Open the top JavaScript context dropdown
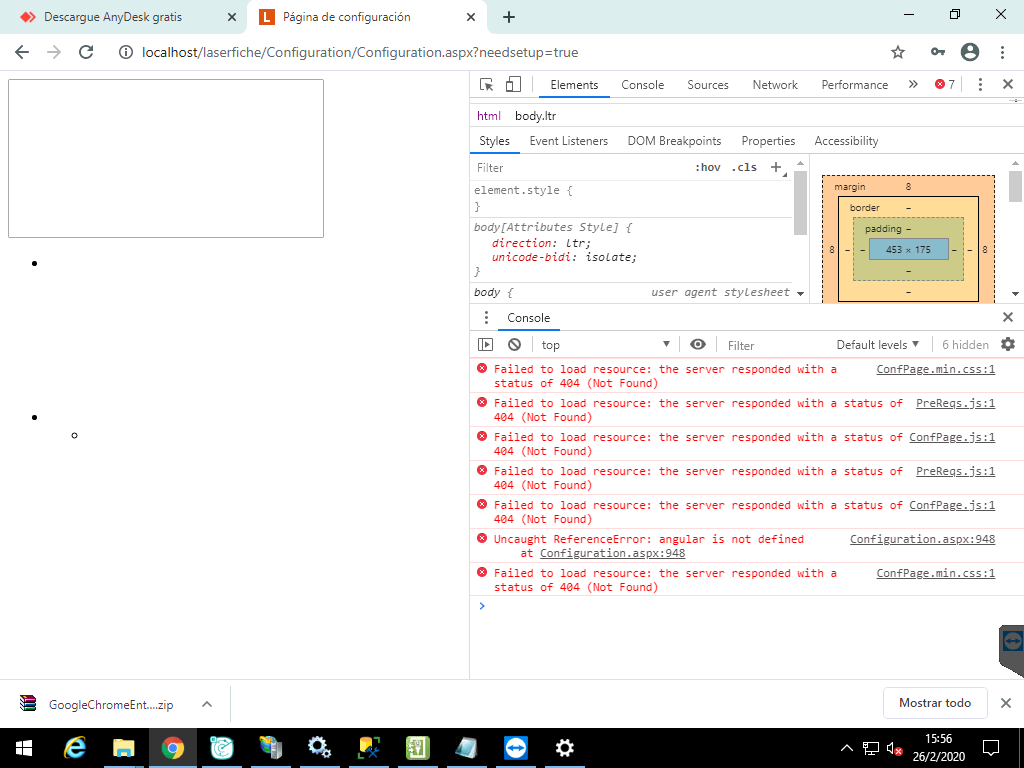This screenshot has height=768, width=1024. click(605, 345)
